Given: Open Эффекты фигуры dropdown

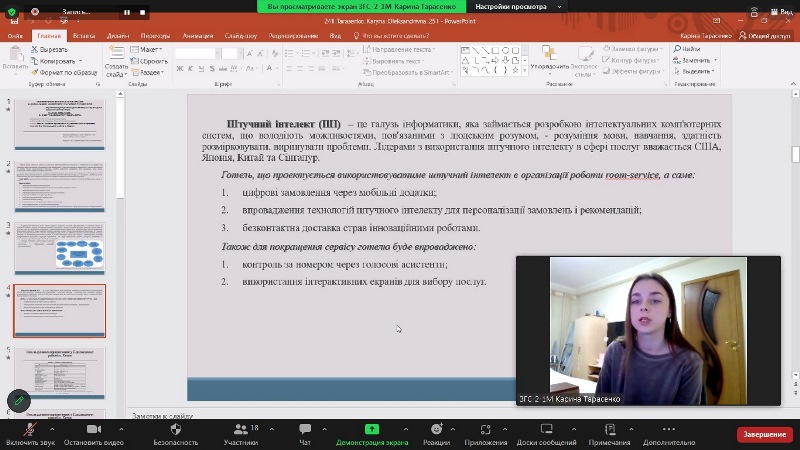Looking at the screenshot, I should click(x=633, y=71).
